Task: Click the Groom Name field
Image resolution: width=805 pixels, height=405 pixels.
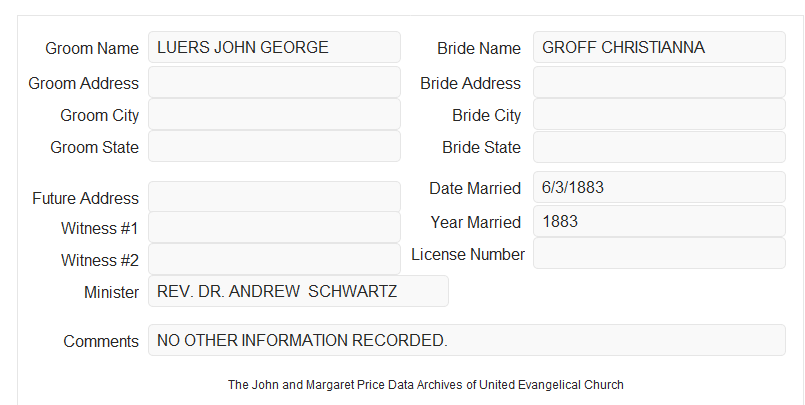Action: pyautogui.click(x=274, y=47)
